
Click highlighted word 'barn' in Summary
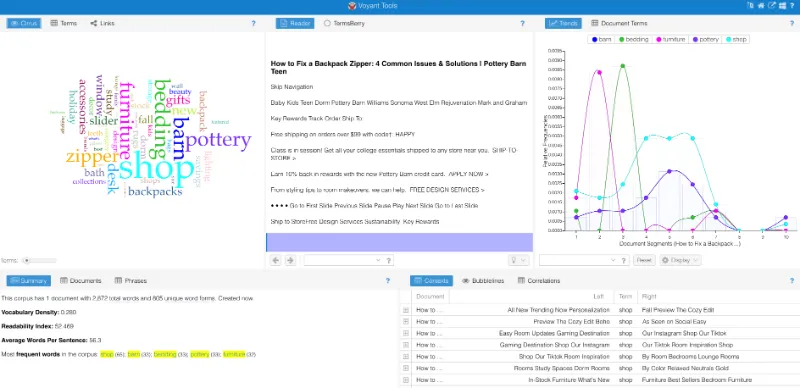pyautogui.click(x=134, y=354)
